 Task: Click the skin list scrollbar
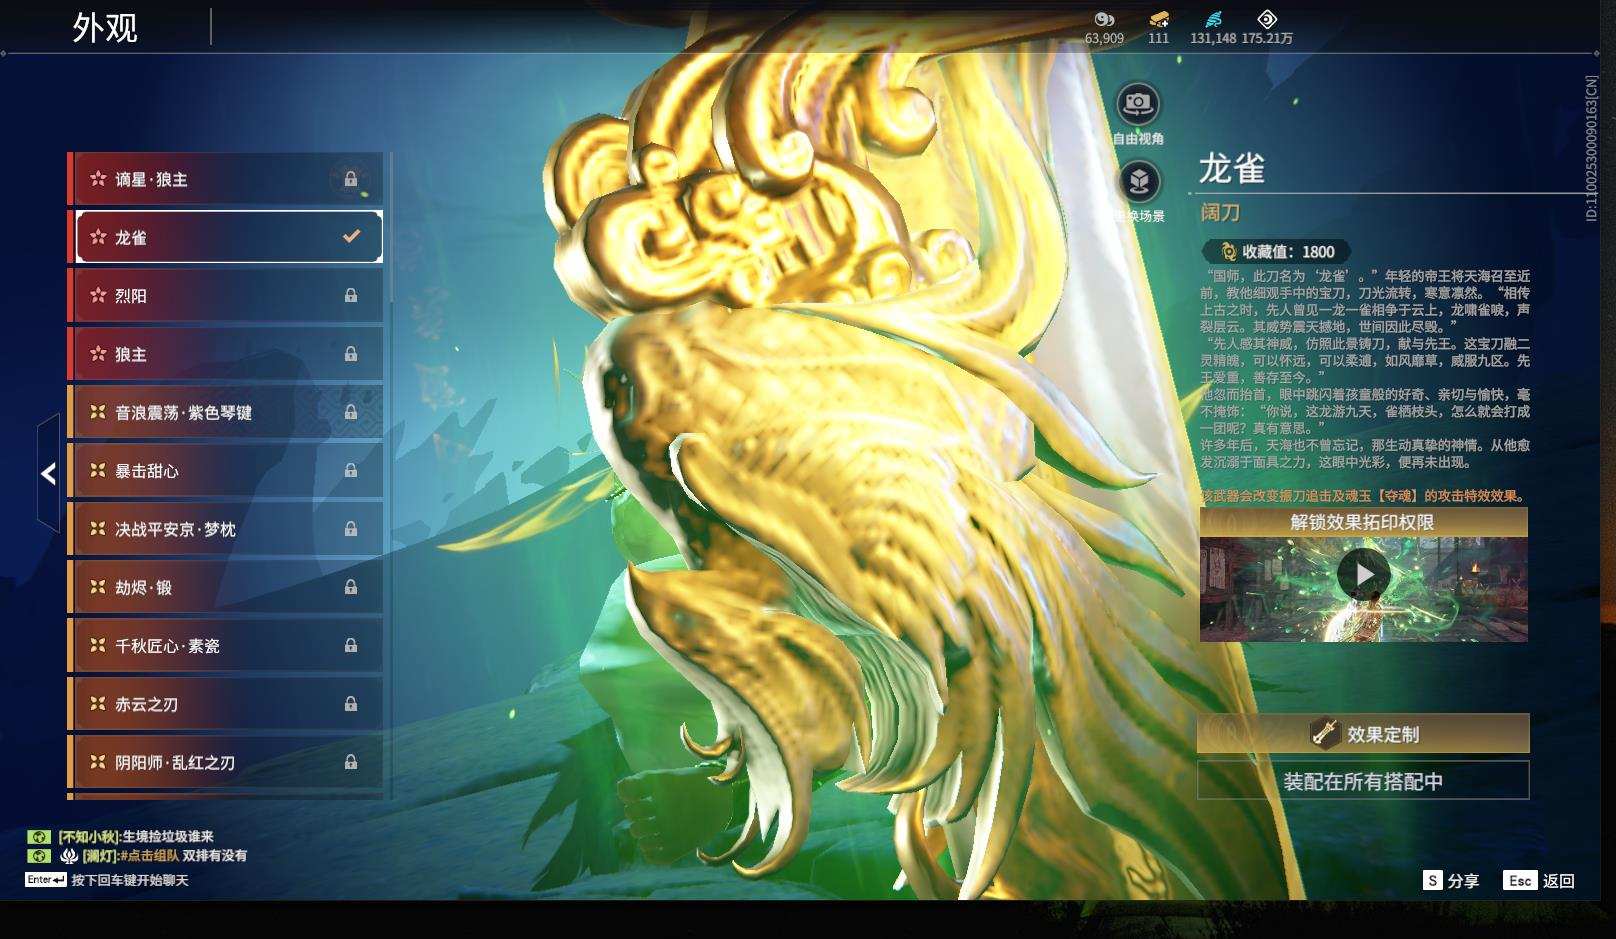390,228
